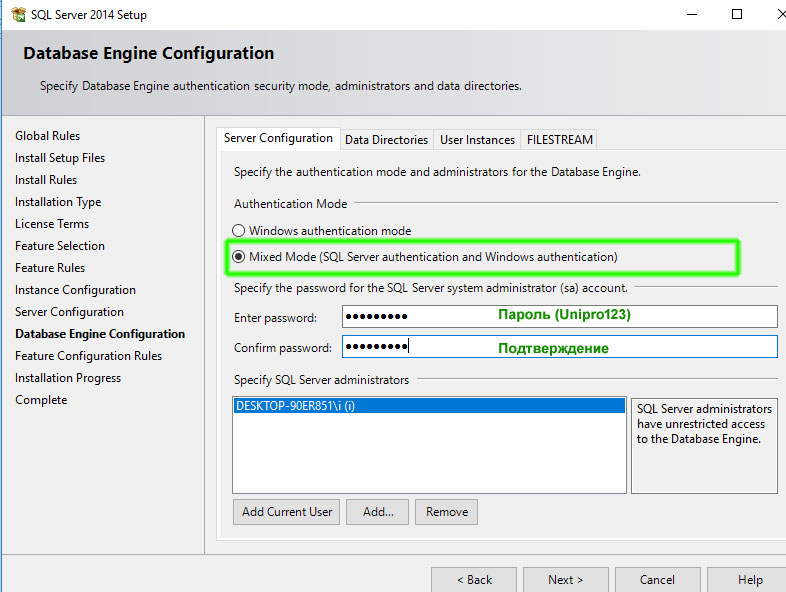
Task: Click the Add... button
Action: tap(377, 512)
